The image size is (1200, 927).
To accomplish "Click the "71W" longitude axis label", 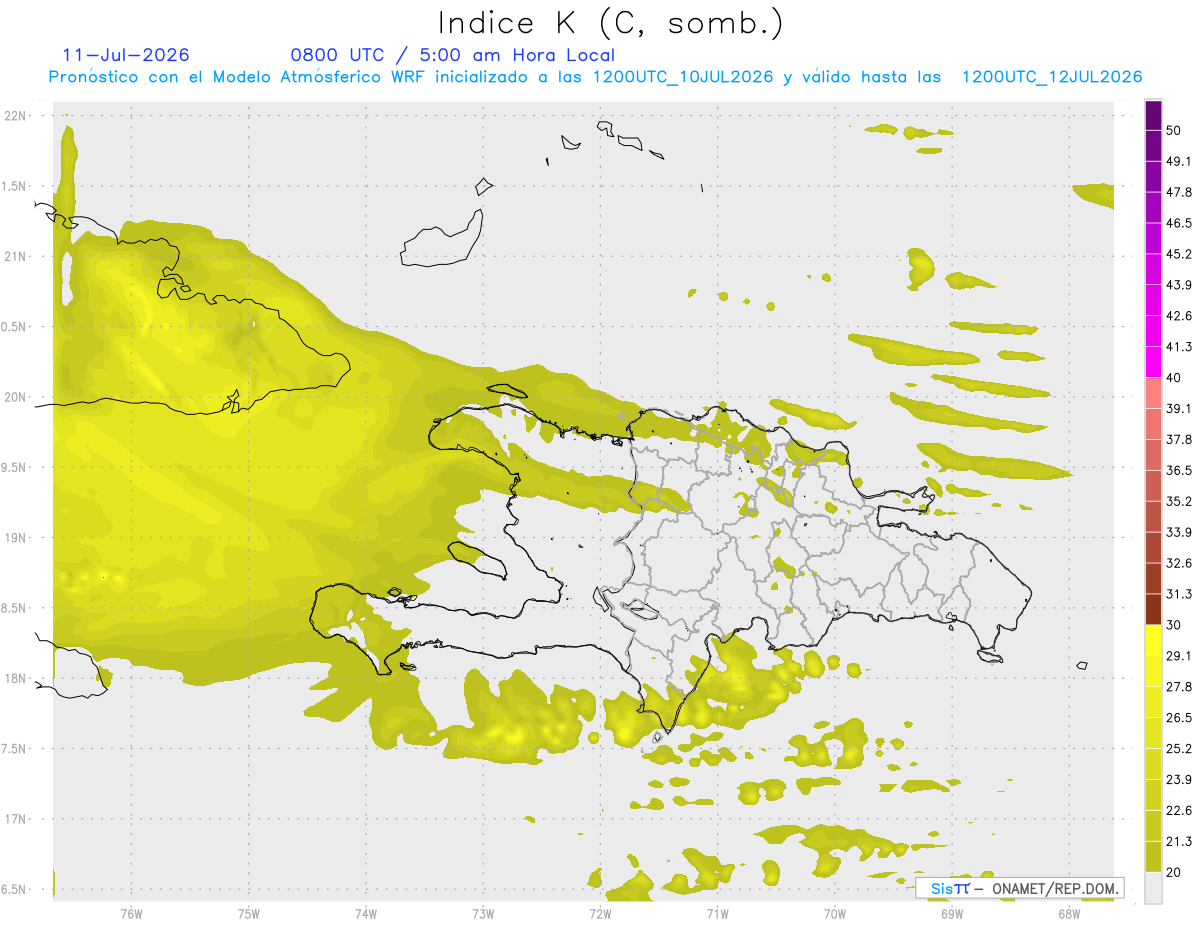I will click(x=717, y=914).
